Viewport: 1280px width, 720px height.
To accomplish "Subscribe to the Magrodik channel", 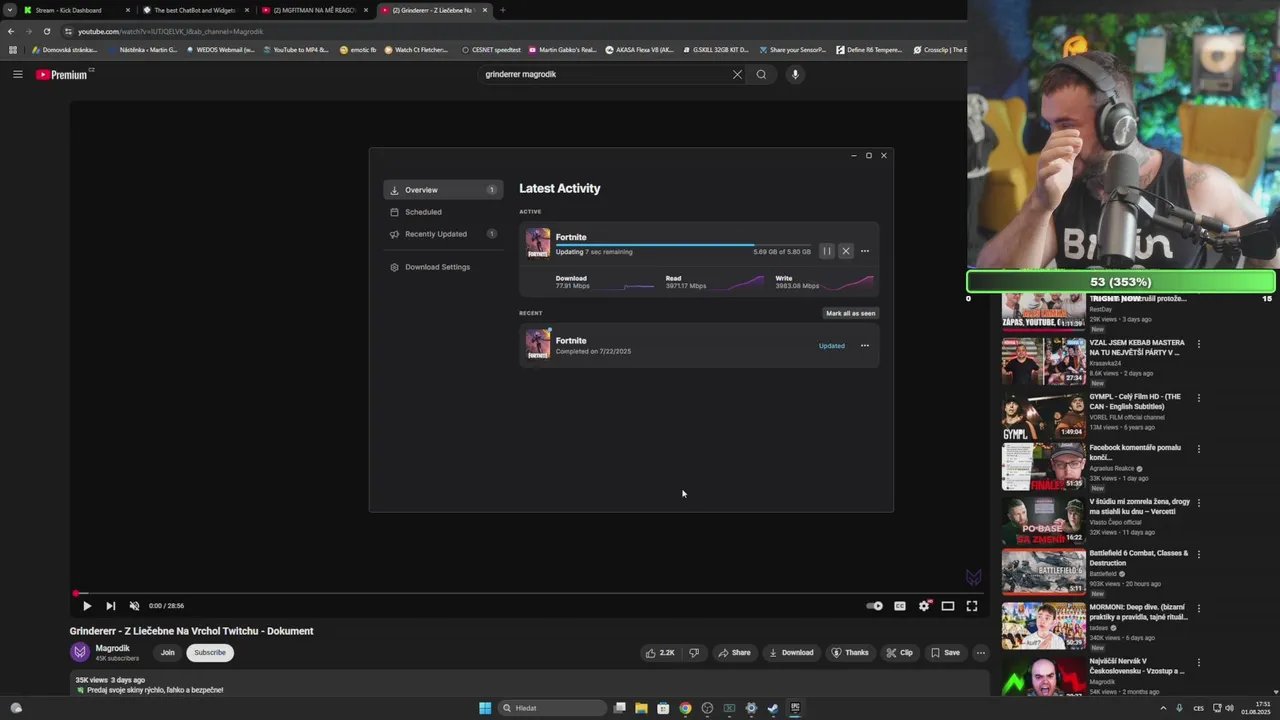I will click(x=210, y=653).
